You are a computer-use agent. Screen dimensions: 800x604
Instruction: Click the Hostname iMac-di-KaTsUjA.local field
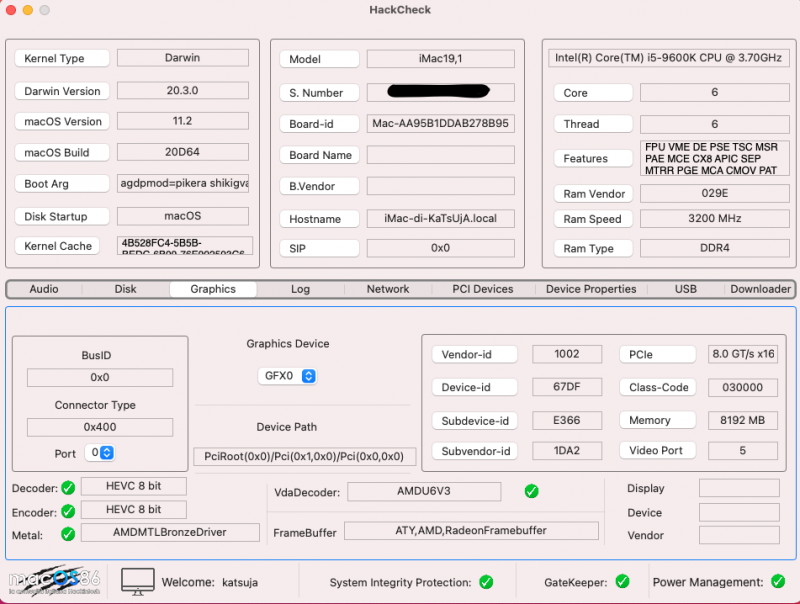tap(441, 218)
